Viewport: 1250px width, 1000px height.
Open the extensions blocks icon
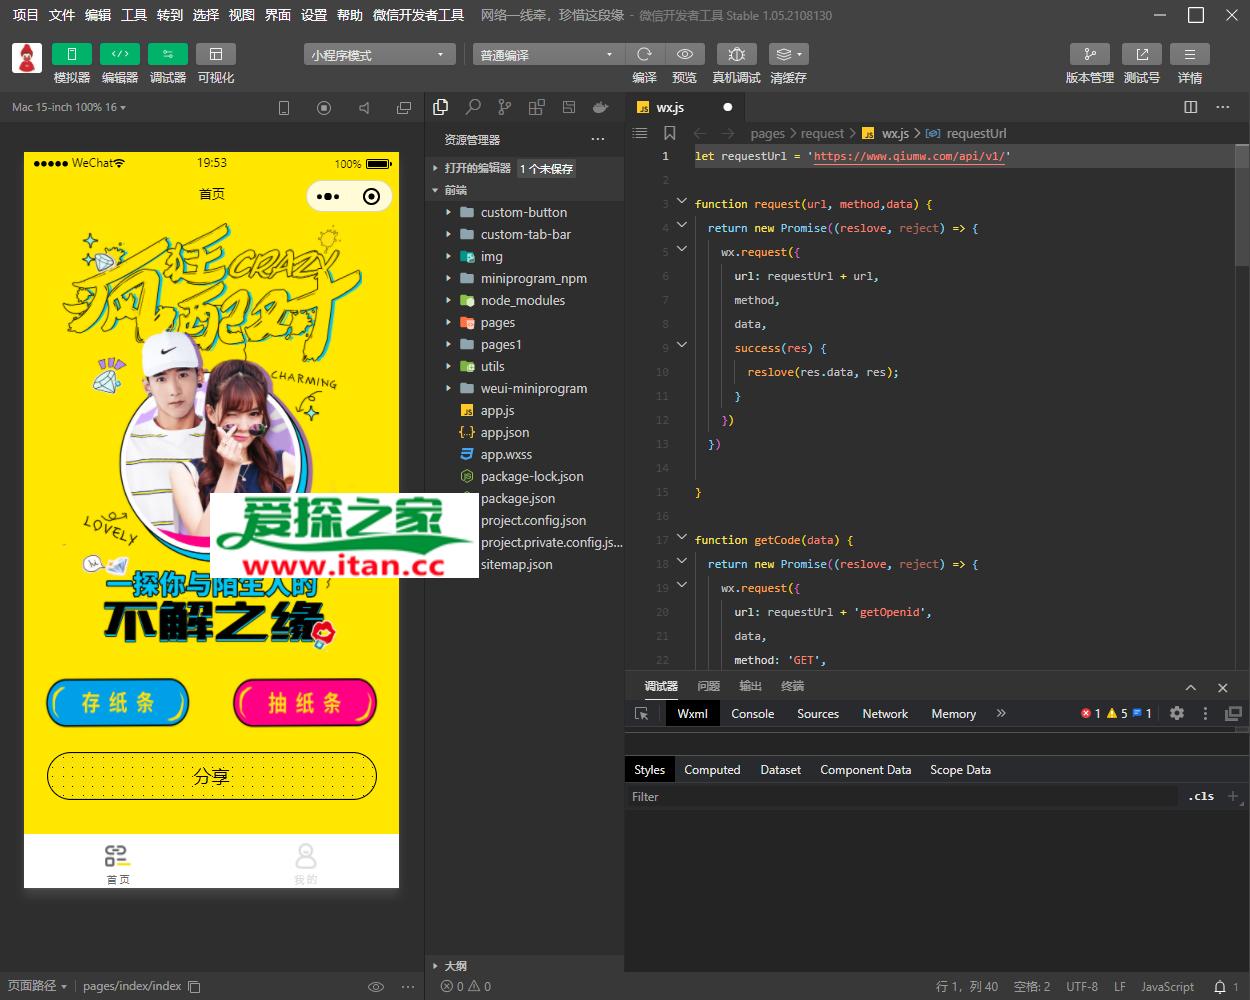coord(537,107)
